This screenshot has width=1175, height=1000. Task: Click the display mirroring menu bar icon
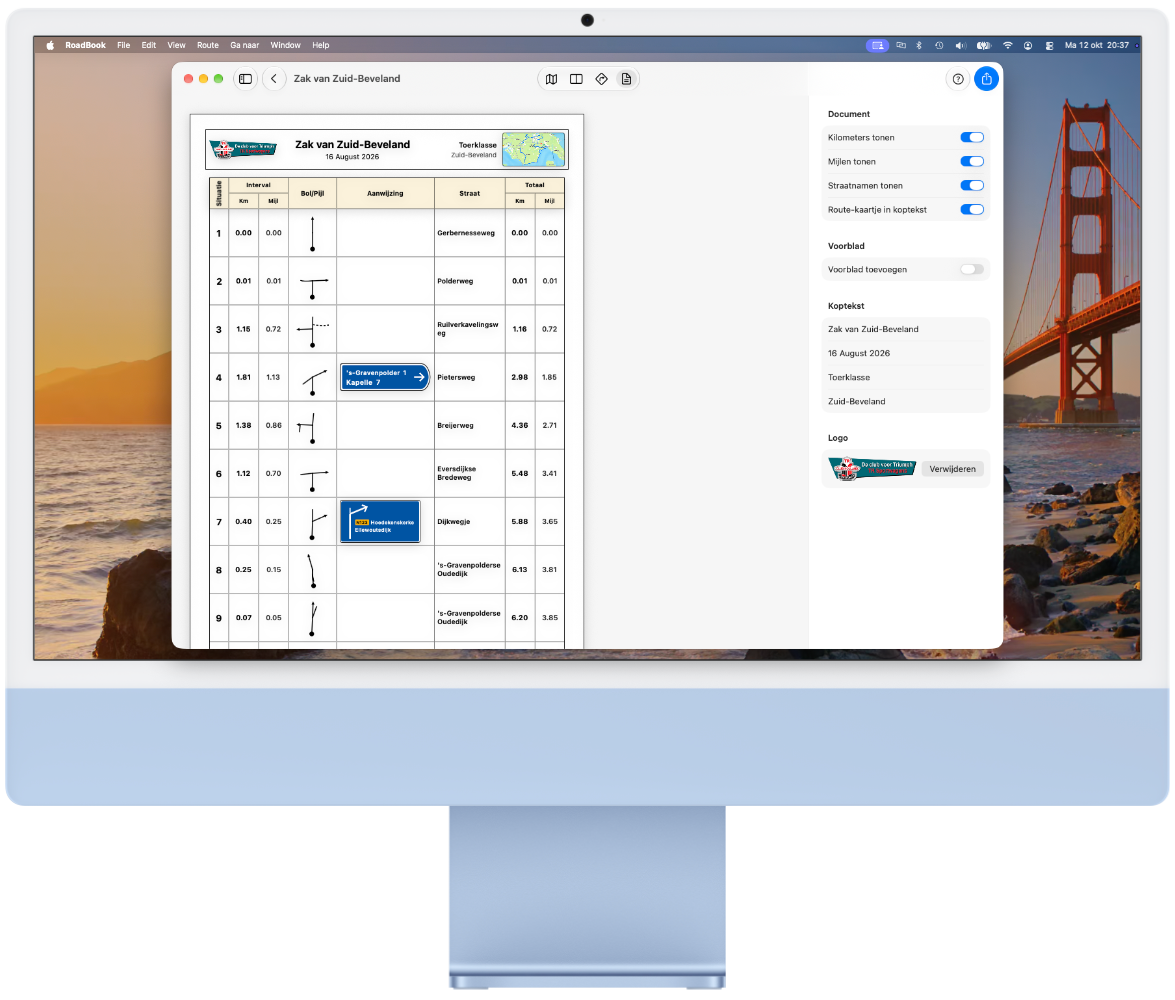[901, 45]
